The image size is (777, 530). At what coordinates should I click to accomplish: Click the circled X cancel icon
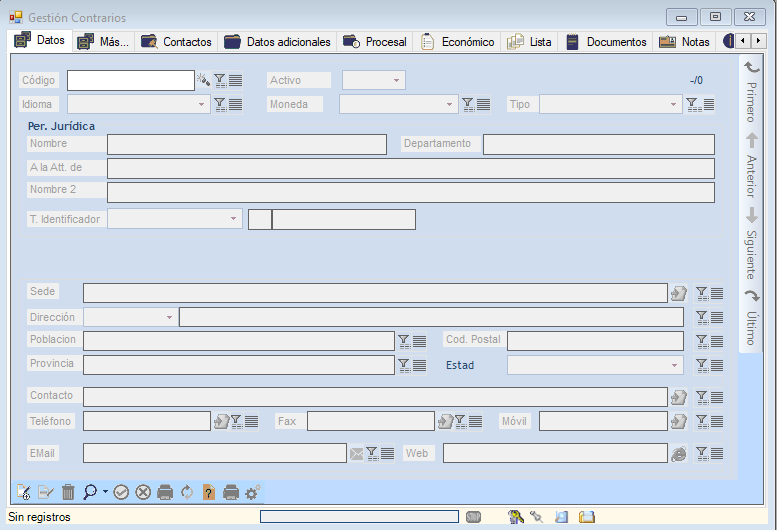(x=143, y=492)
